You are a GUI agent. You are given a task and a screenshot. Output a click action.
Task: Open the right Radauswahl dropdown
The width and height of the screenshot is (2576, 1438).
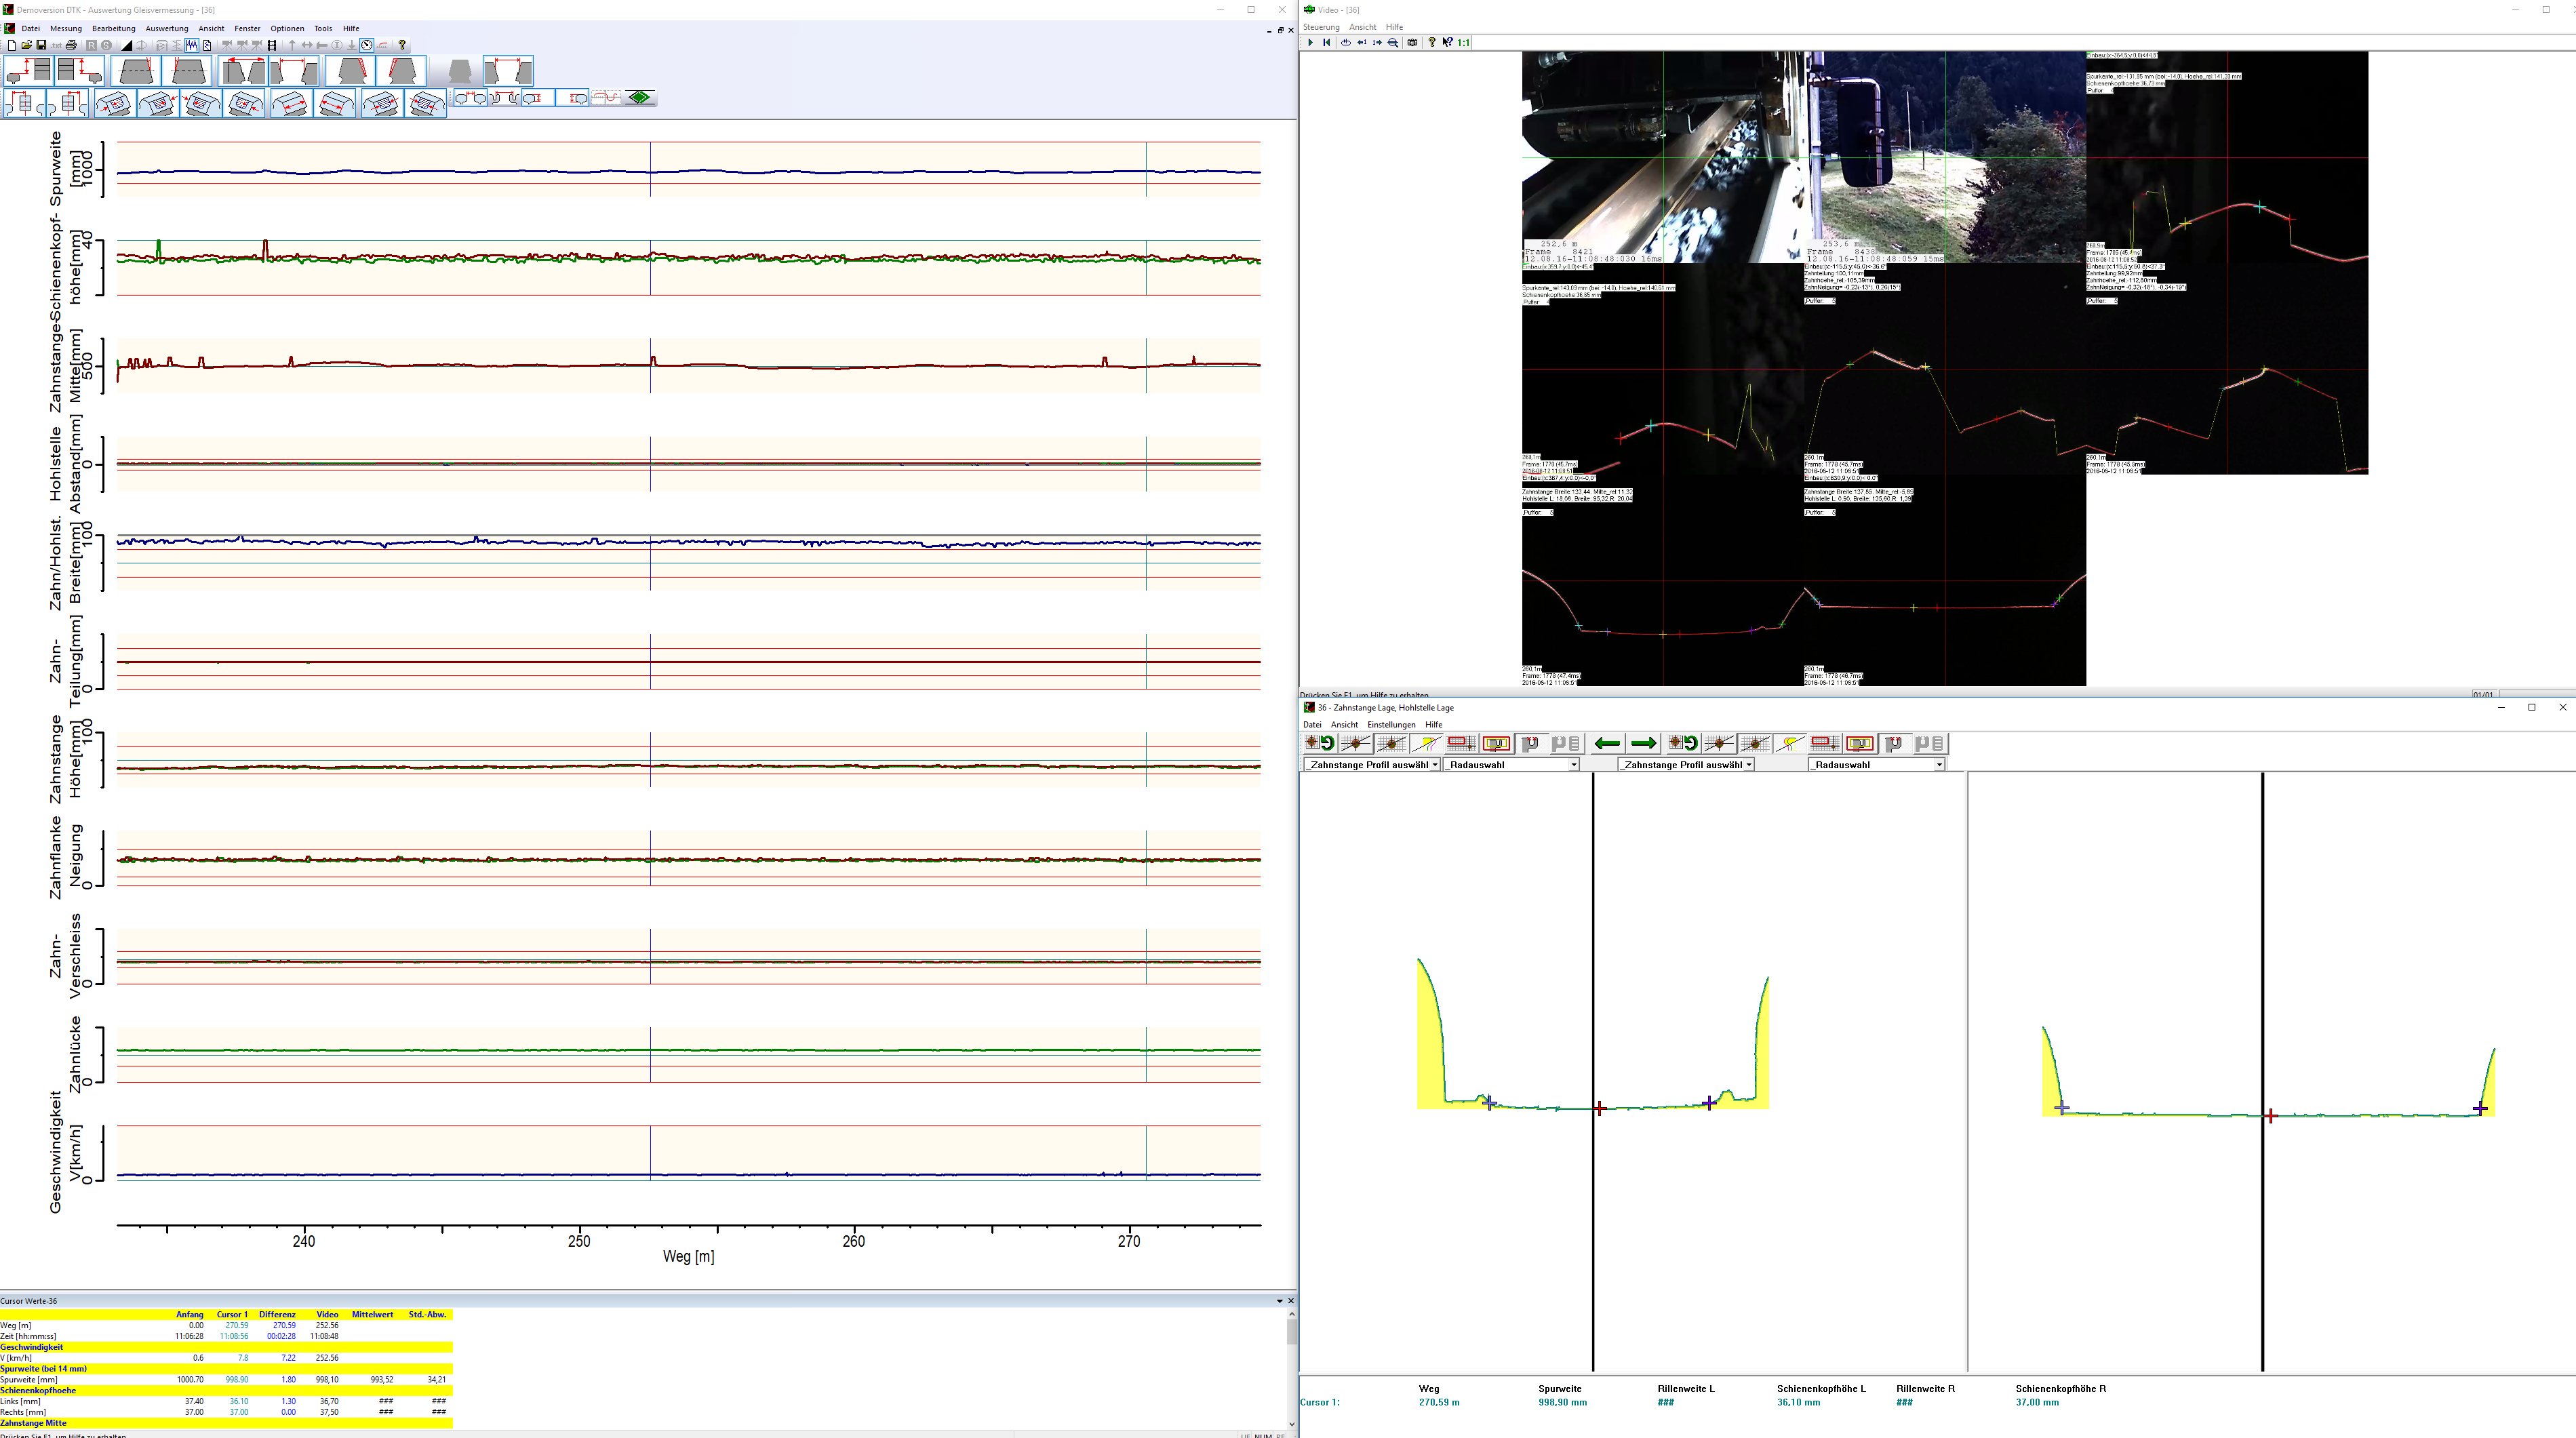(1939, 765)
